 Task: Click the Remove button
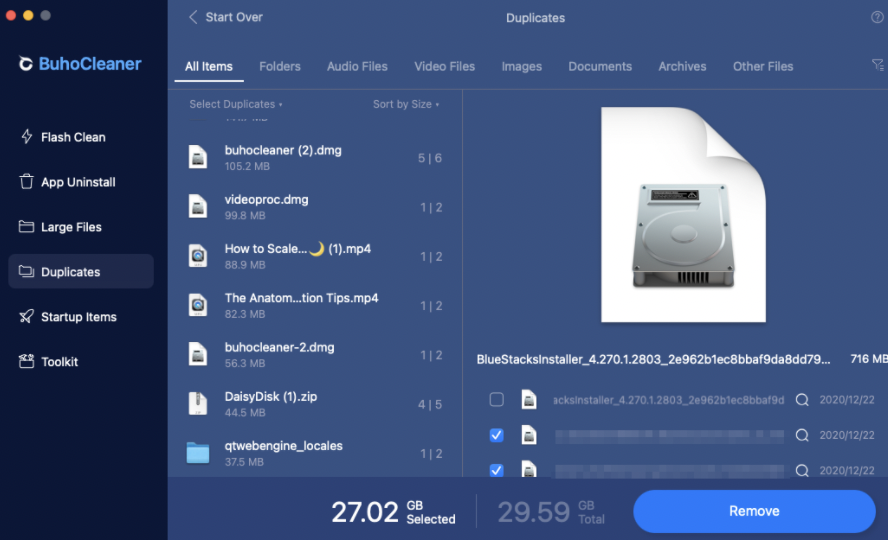754,511
